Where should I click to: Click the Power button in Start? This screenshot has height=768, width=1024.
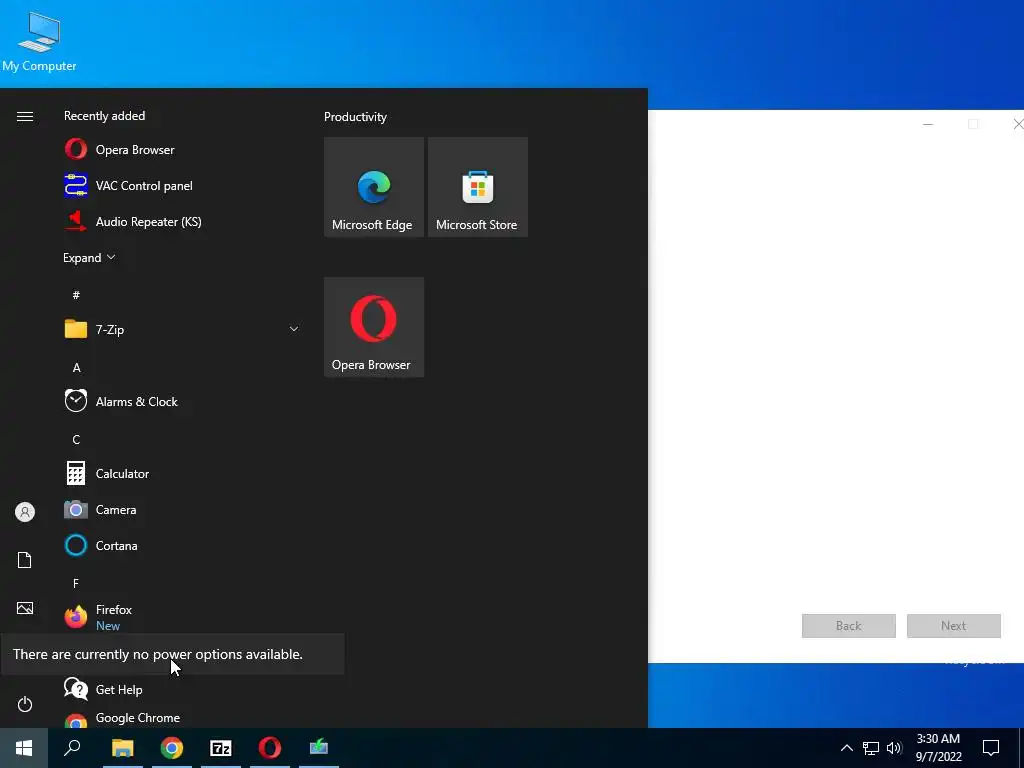point(25,704)
